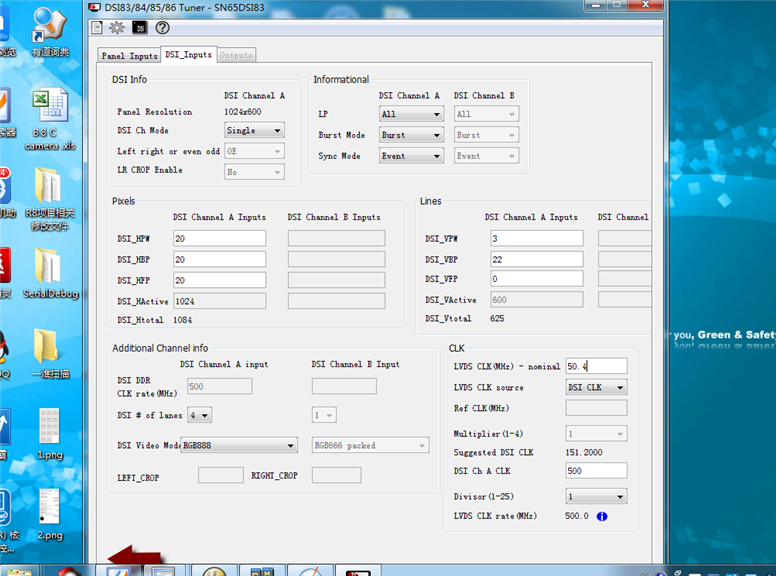The width and height of the screenshot is (776, 576).
Task: Click the LEFT_CROP input box
Action: click(x=221, y=476)
